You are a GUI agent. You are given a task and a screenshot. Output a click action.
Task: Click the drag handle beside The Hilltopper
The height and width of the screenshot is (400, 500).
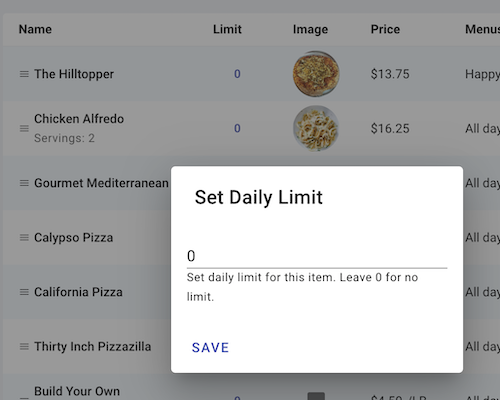[x=24, y=74]
